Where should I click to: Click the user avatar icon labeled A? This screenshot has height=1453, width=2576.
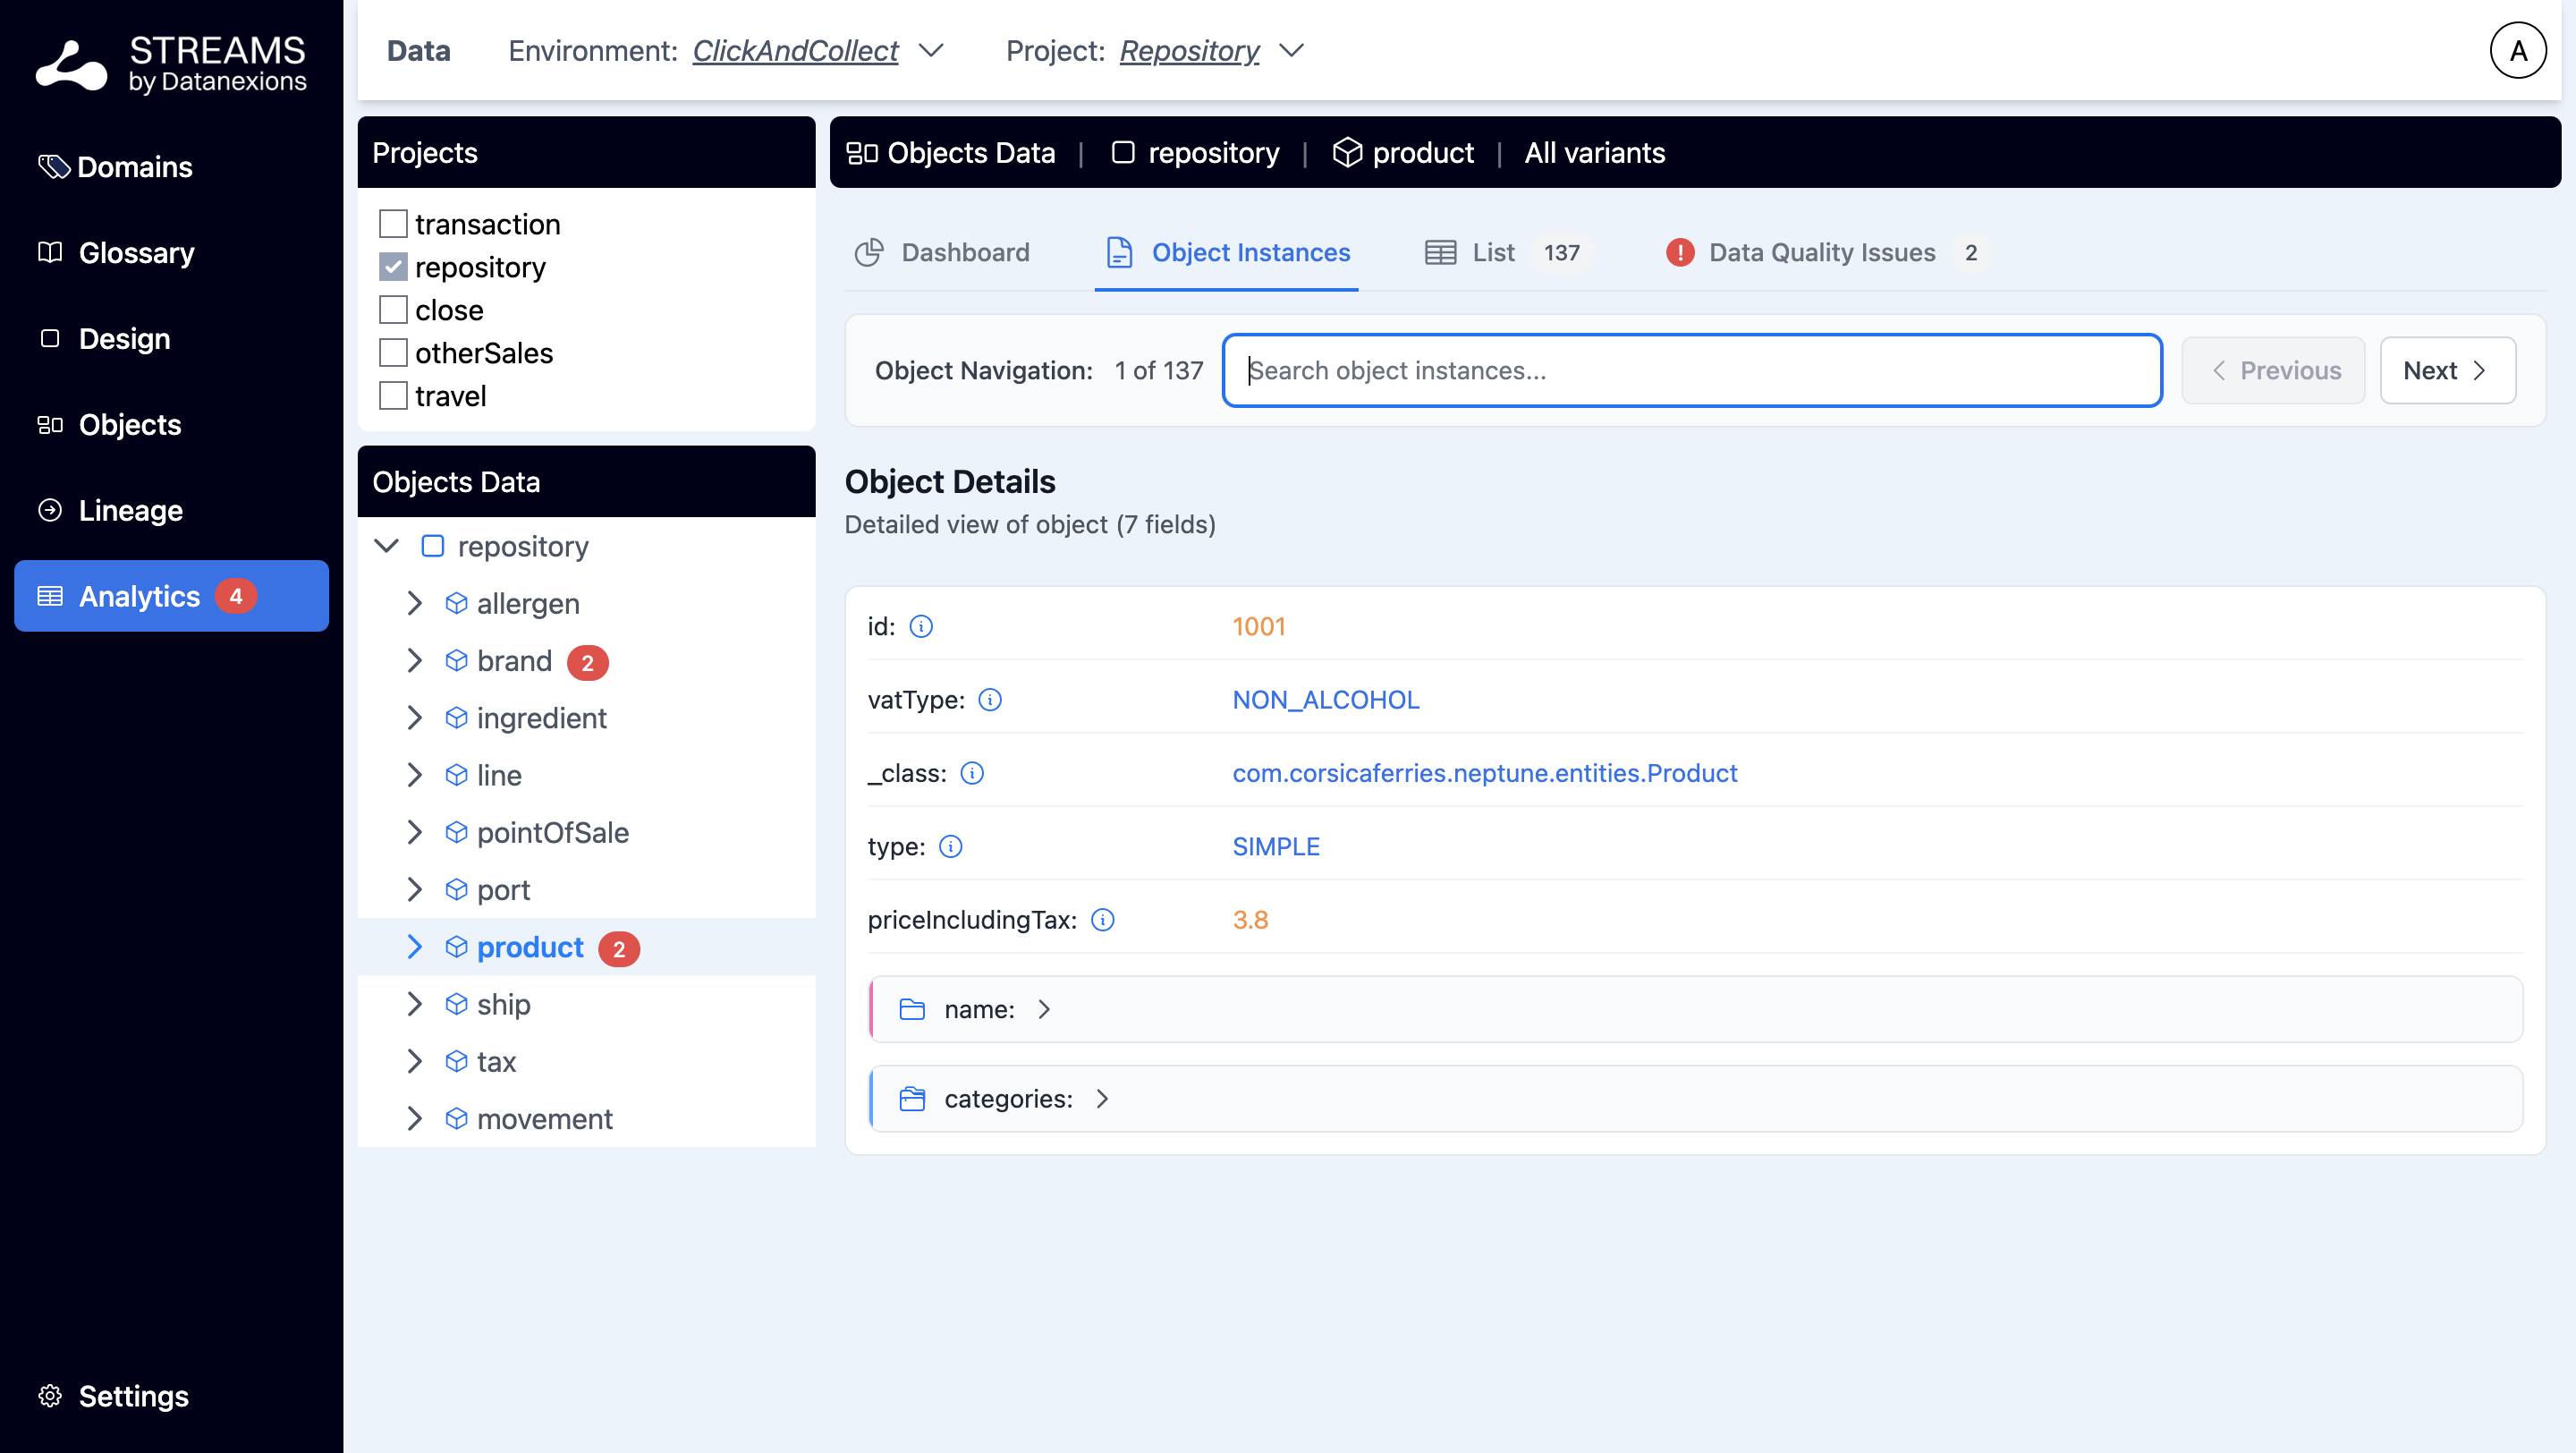[2517, 50]
